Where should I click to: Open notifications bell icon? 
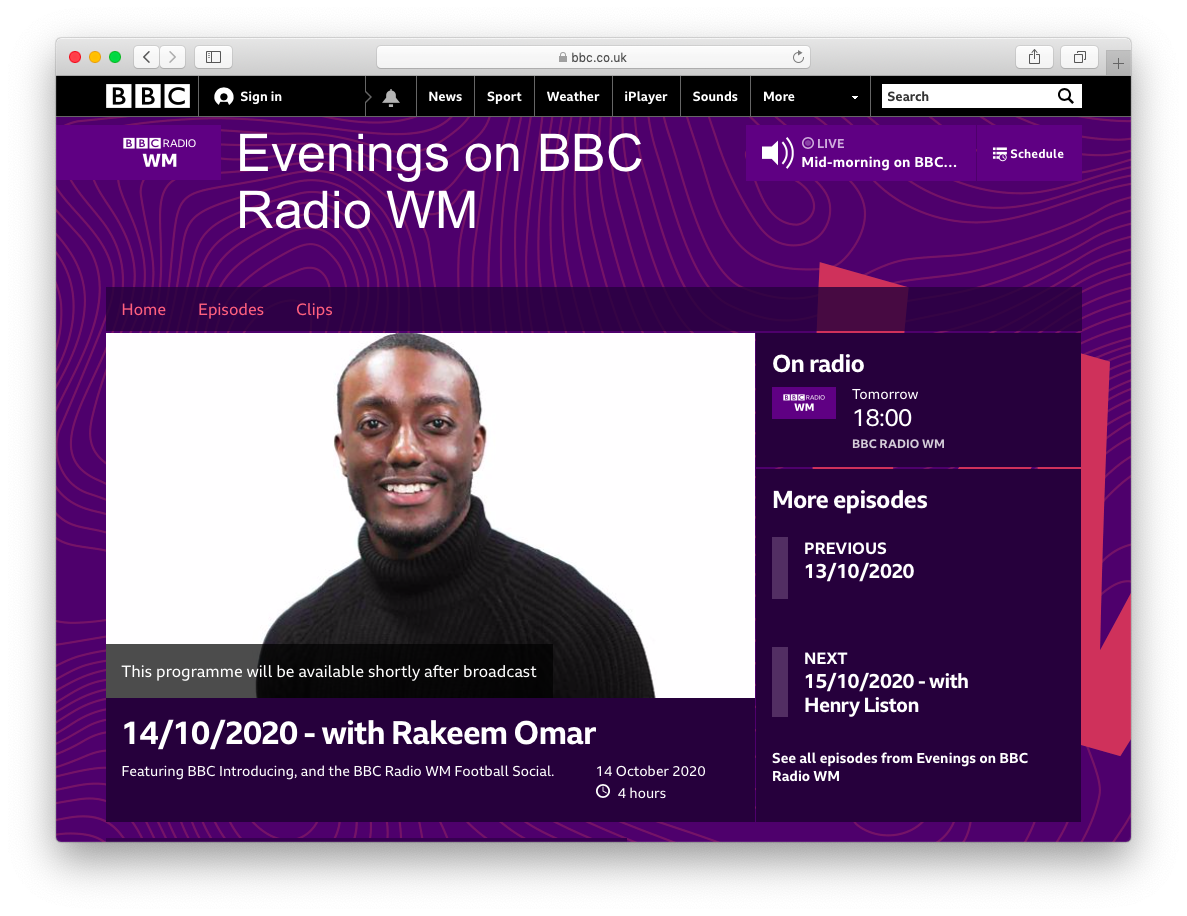click(391, 97)
